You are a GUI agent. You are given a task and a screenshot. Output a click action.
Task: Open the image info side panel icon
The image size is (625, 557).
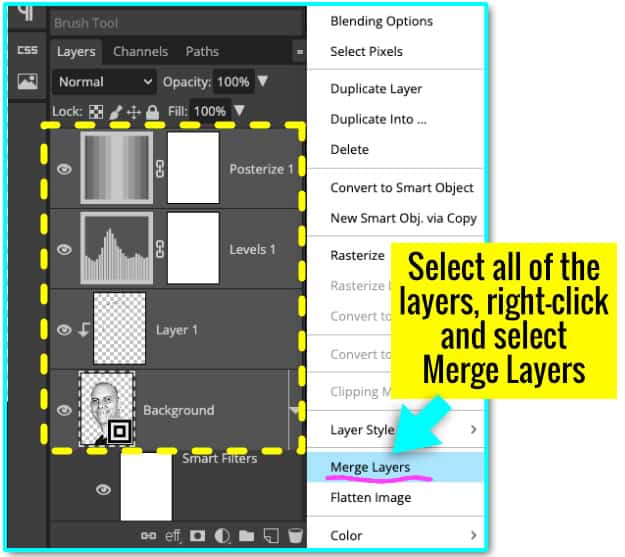(28, 81)
